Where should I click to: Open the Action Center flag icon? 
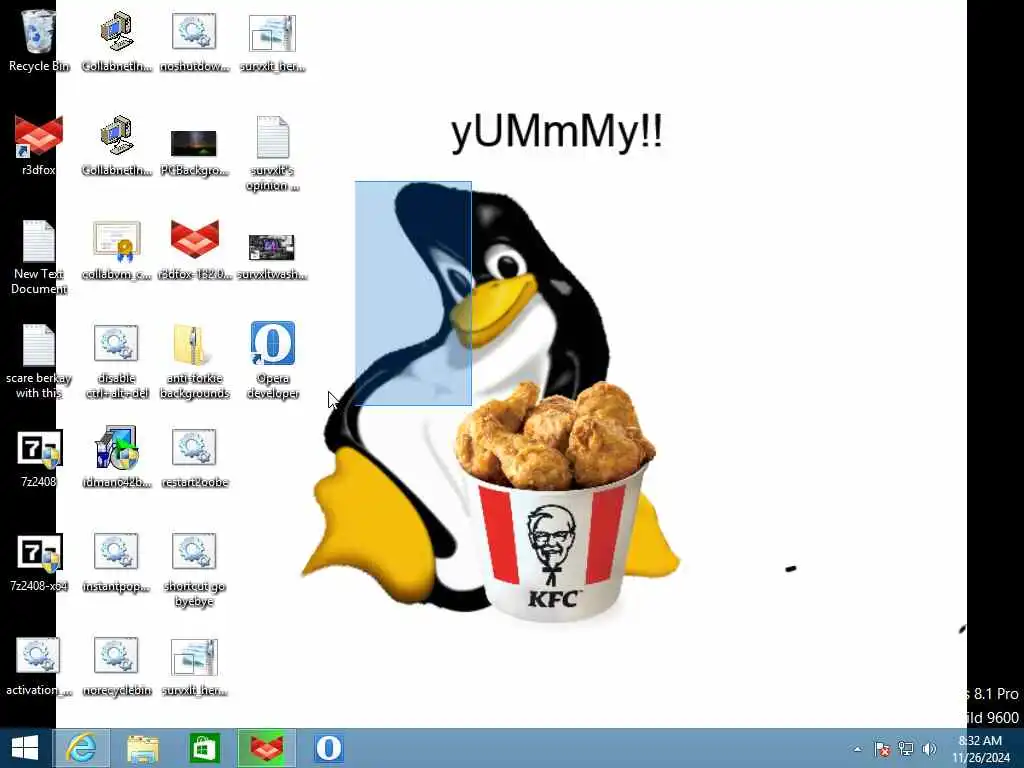click(x=882, y=749)
